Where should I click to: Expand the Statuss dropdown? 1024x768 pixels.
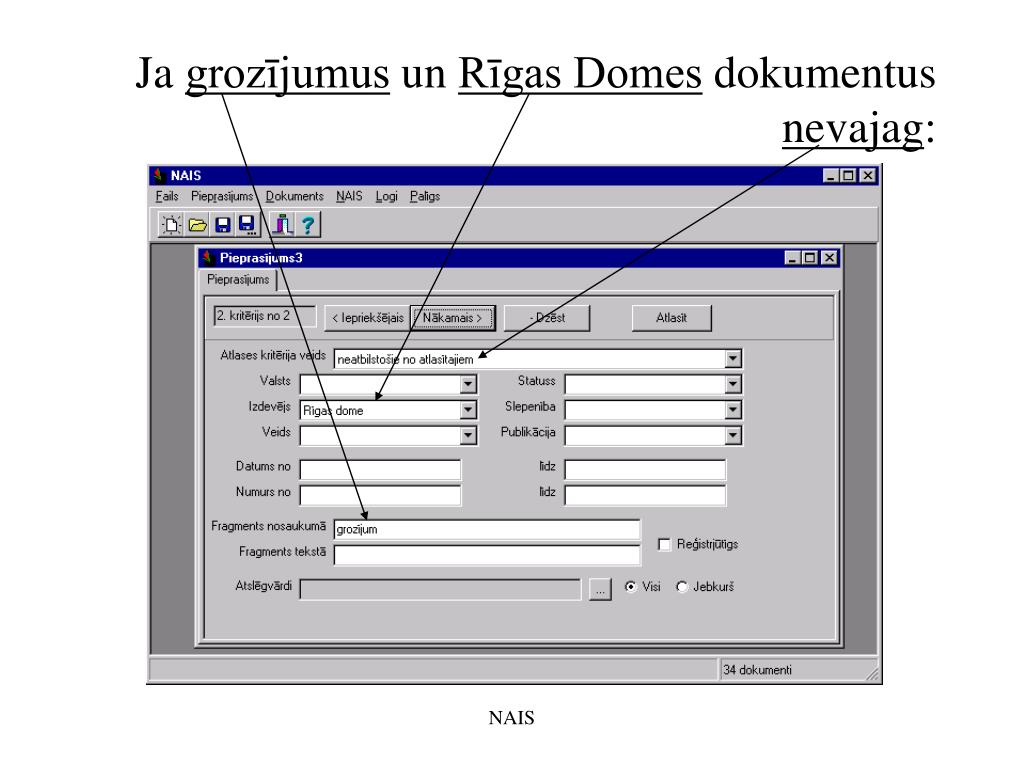(733, 384)
